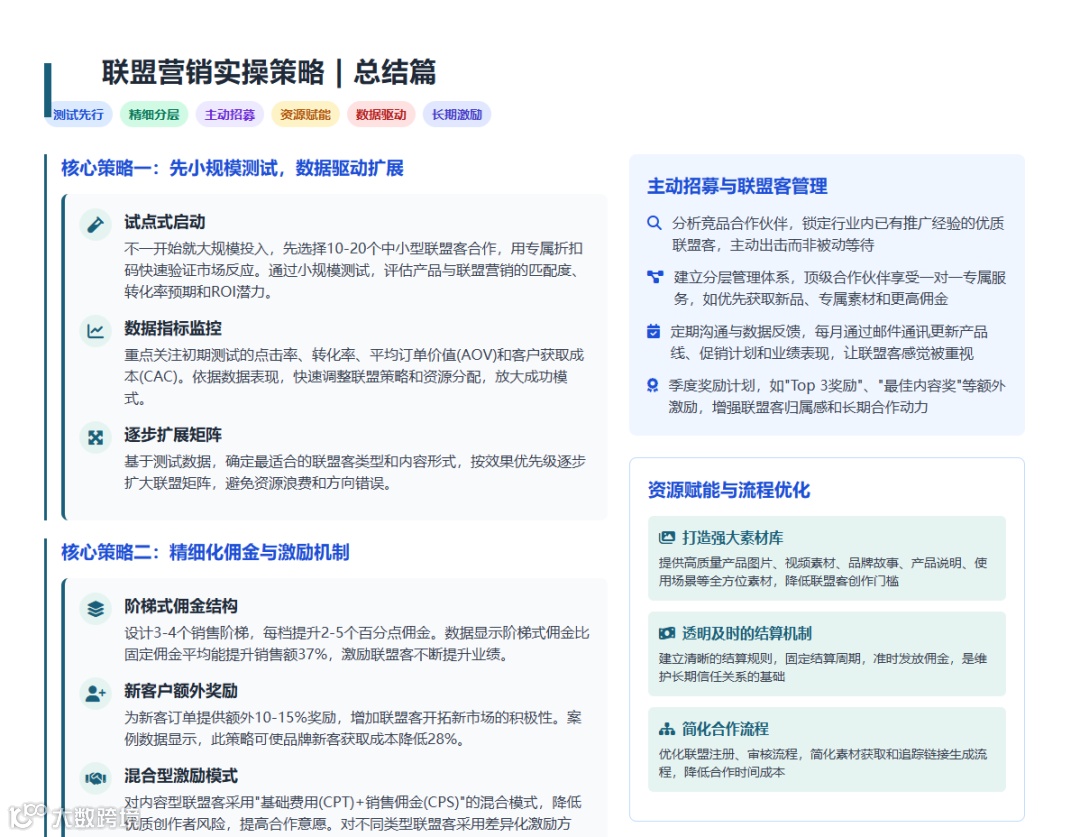Click the 试点式启动 subheading

[165, 222]
